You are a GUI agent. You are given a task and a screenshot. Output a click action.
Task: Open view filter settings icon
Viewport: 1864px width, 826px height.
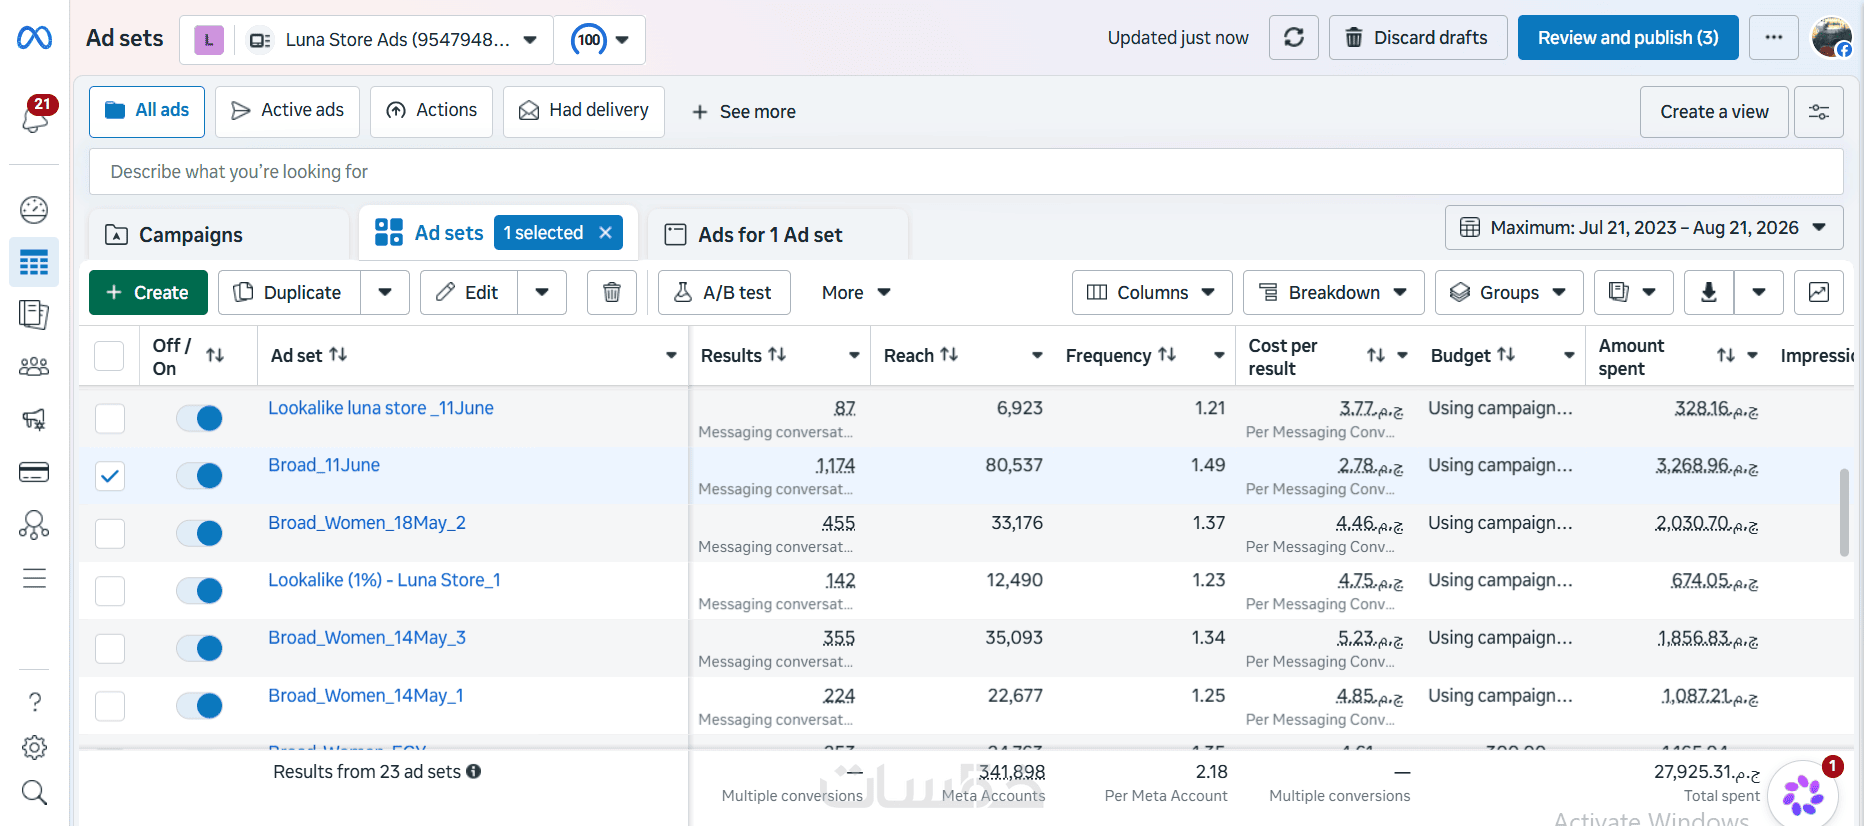[x=1819, y=112]
